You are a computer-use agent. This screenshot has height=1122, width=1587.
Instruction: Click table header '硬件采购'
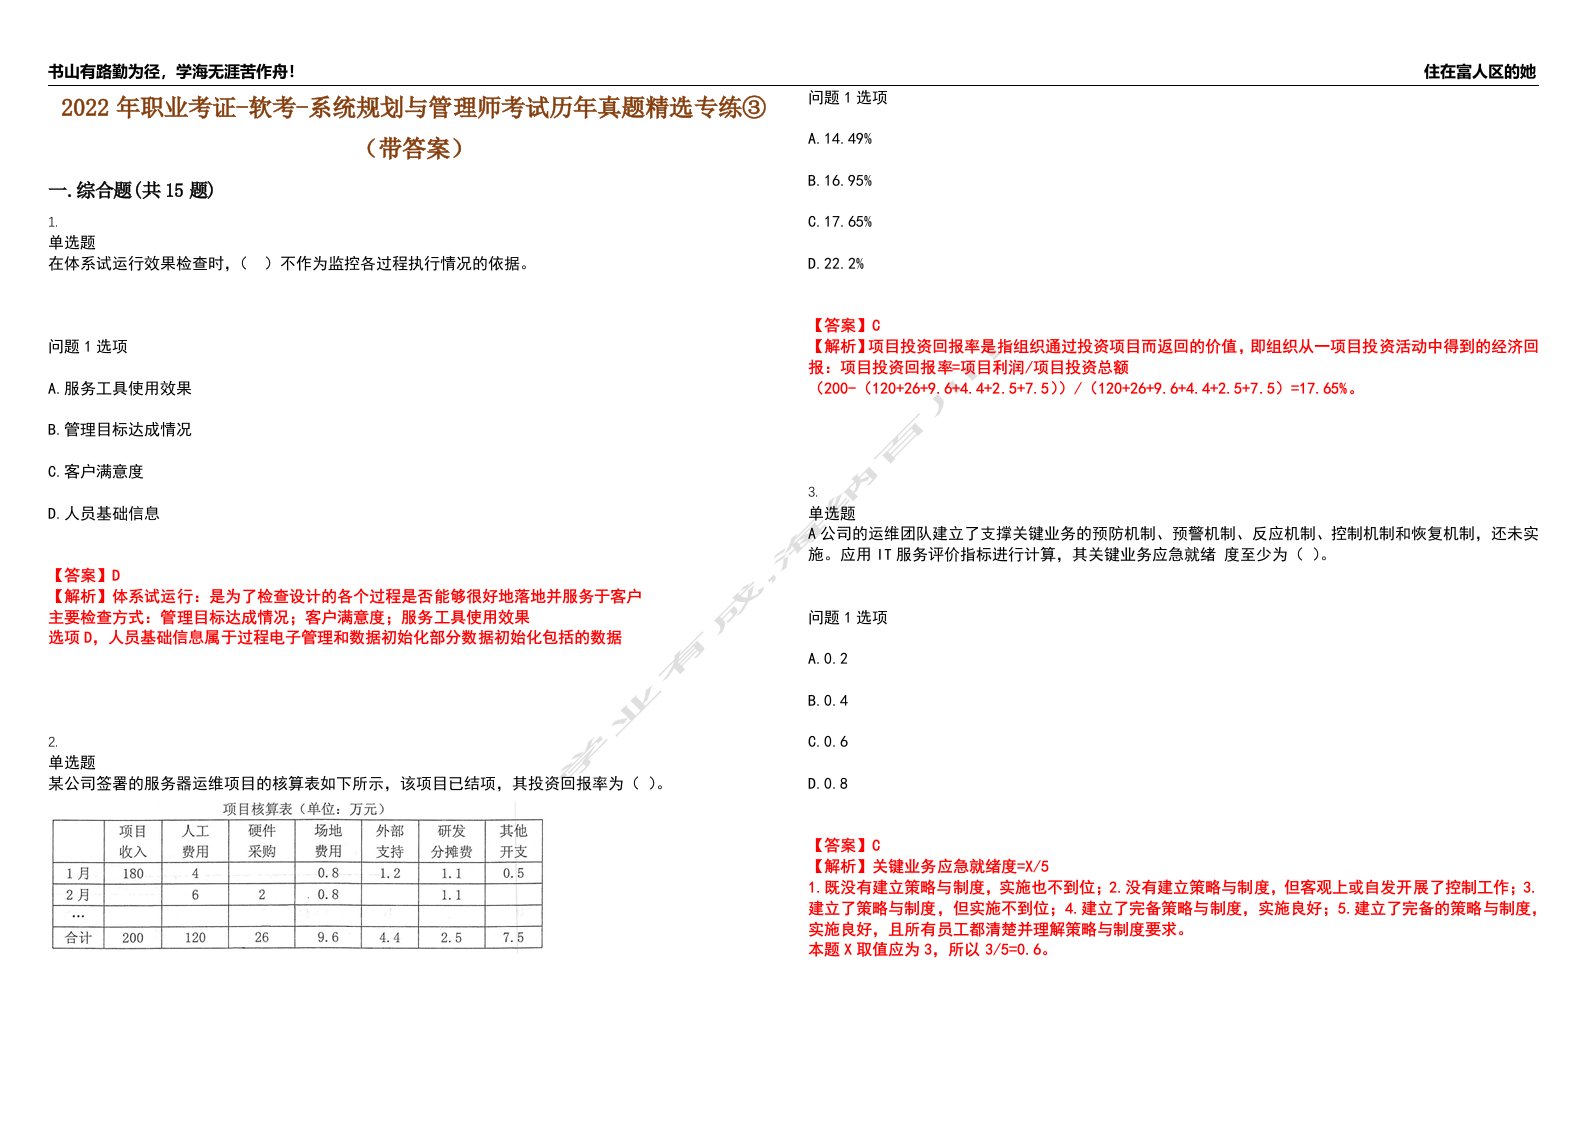262,841
